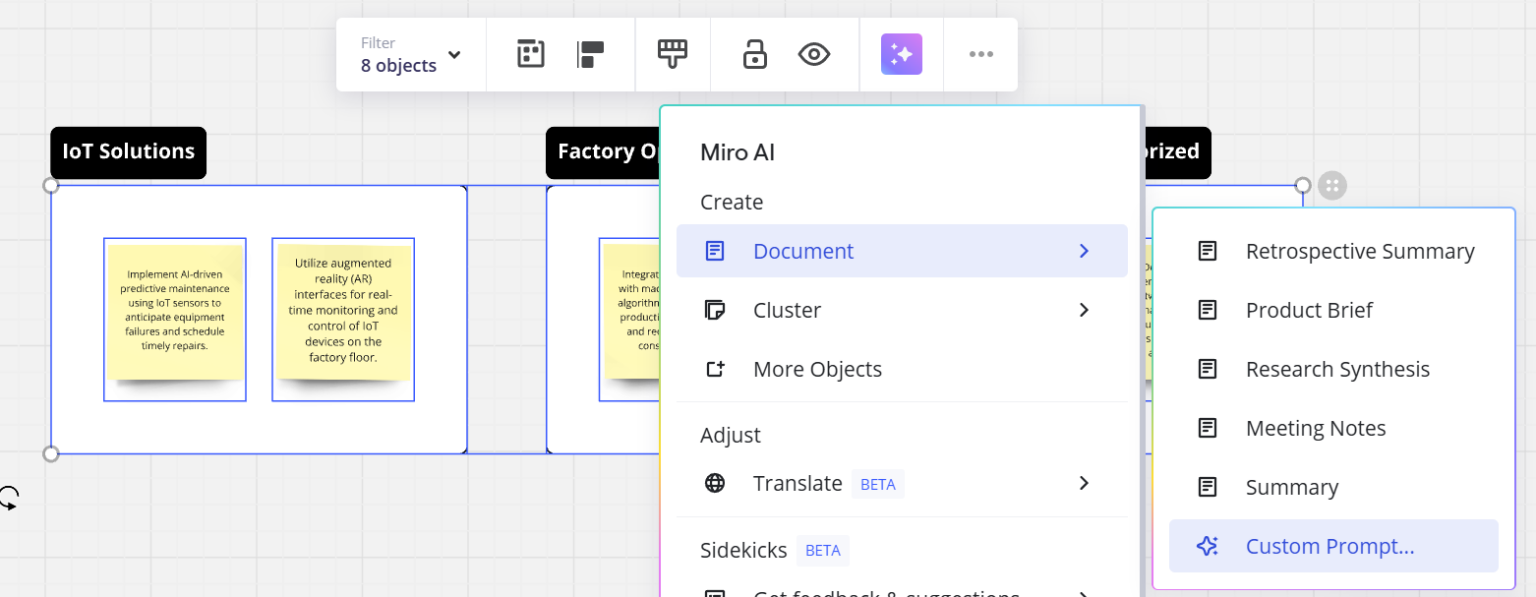The width and height of the screenshot is (1536, 597).
Task: Expand the Translate submenu
Action: click(1083, 482)
